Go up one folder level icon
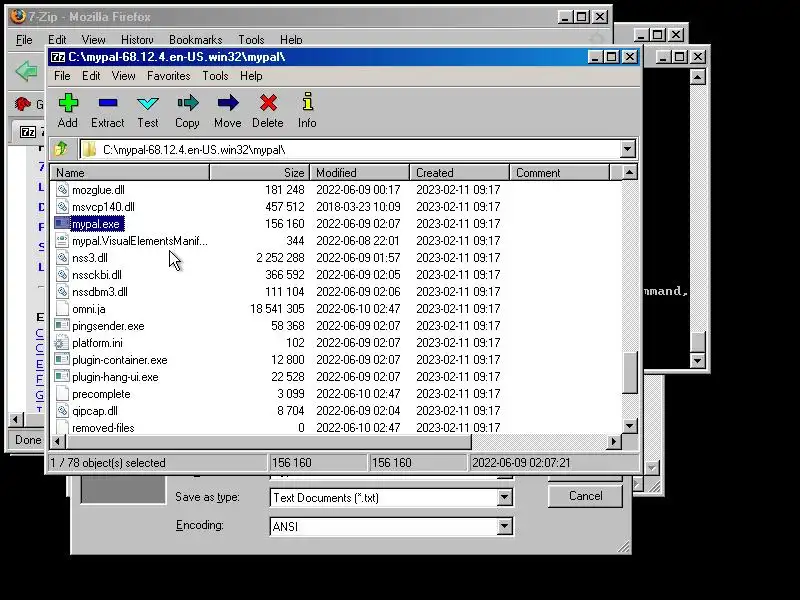The image size is (800, 600). pos(61,149)
